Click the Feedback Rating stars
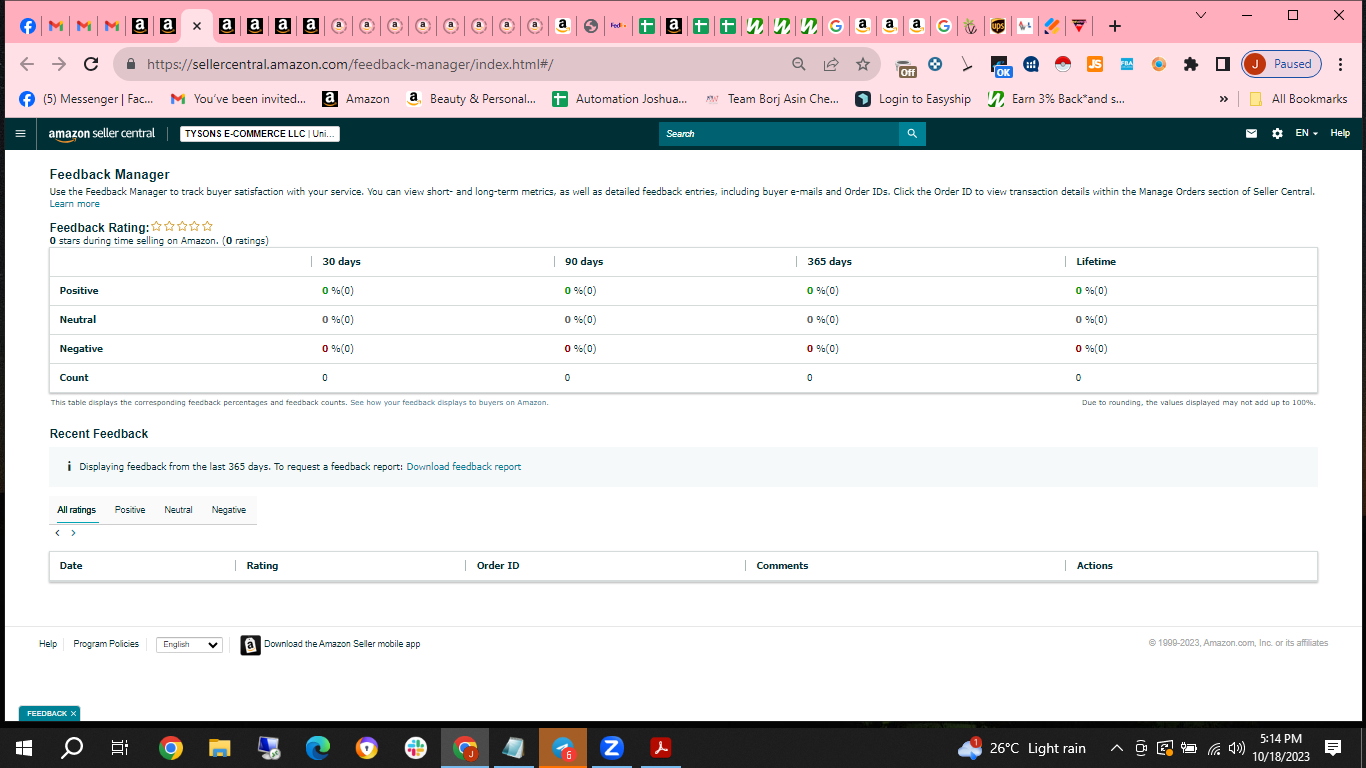 182,227
